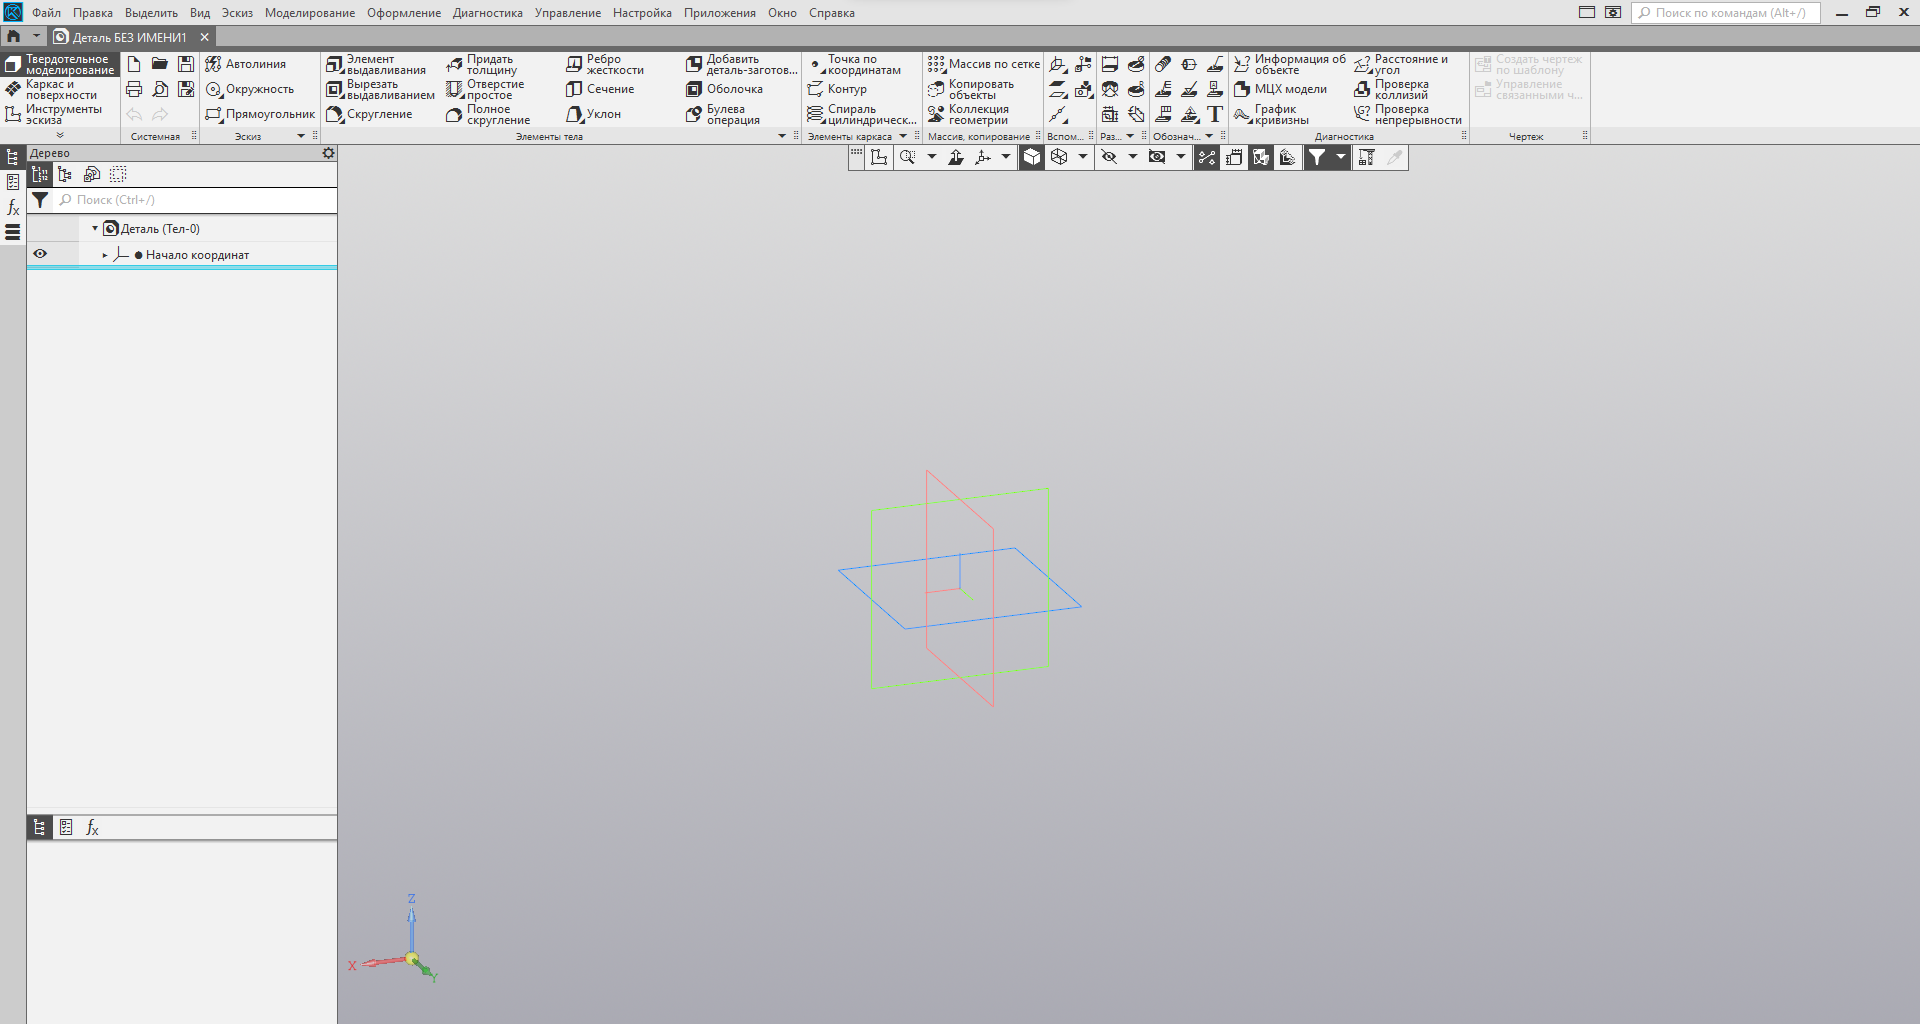Open the Диагностика menu
Viewport: 1920px width, 1024px height.
point(488,13)
